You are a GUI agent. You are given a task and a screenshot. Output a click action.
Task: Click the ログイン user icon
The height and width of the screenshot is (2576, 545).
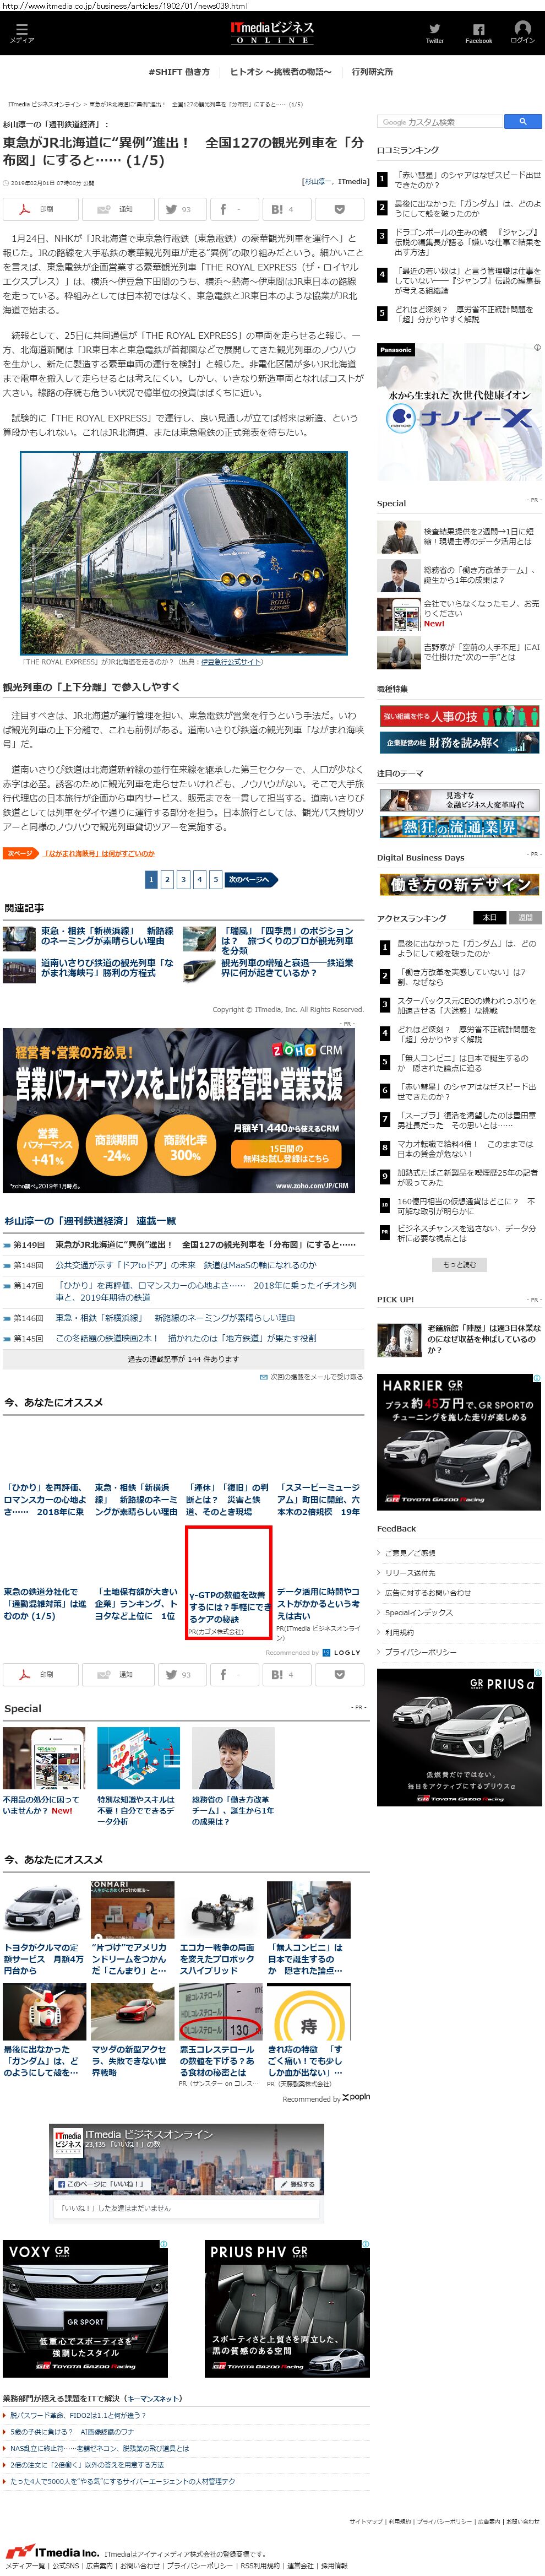(522, 32)
